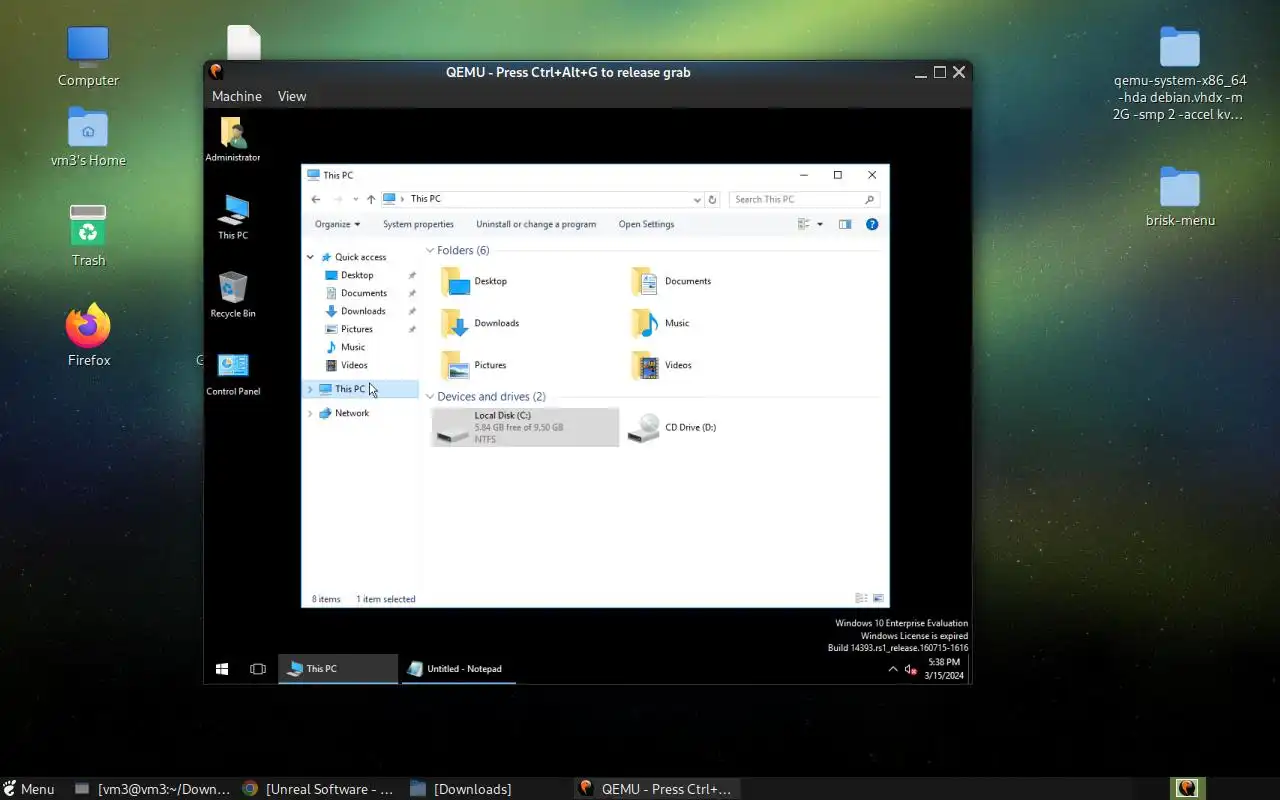Go up one level with up arrow

click(371, 199)
